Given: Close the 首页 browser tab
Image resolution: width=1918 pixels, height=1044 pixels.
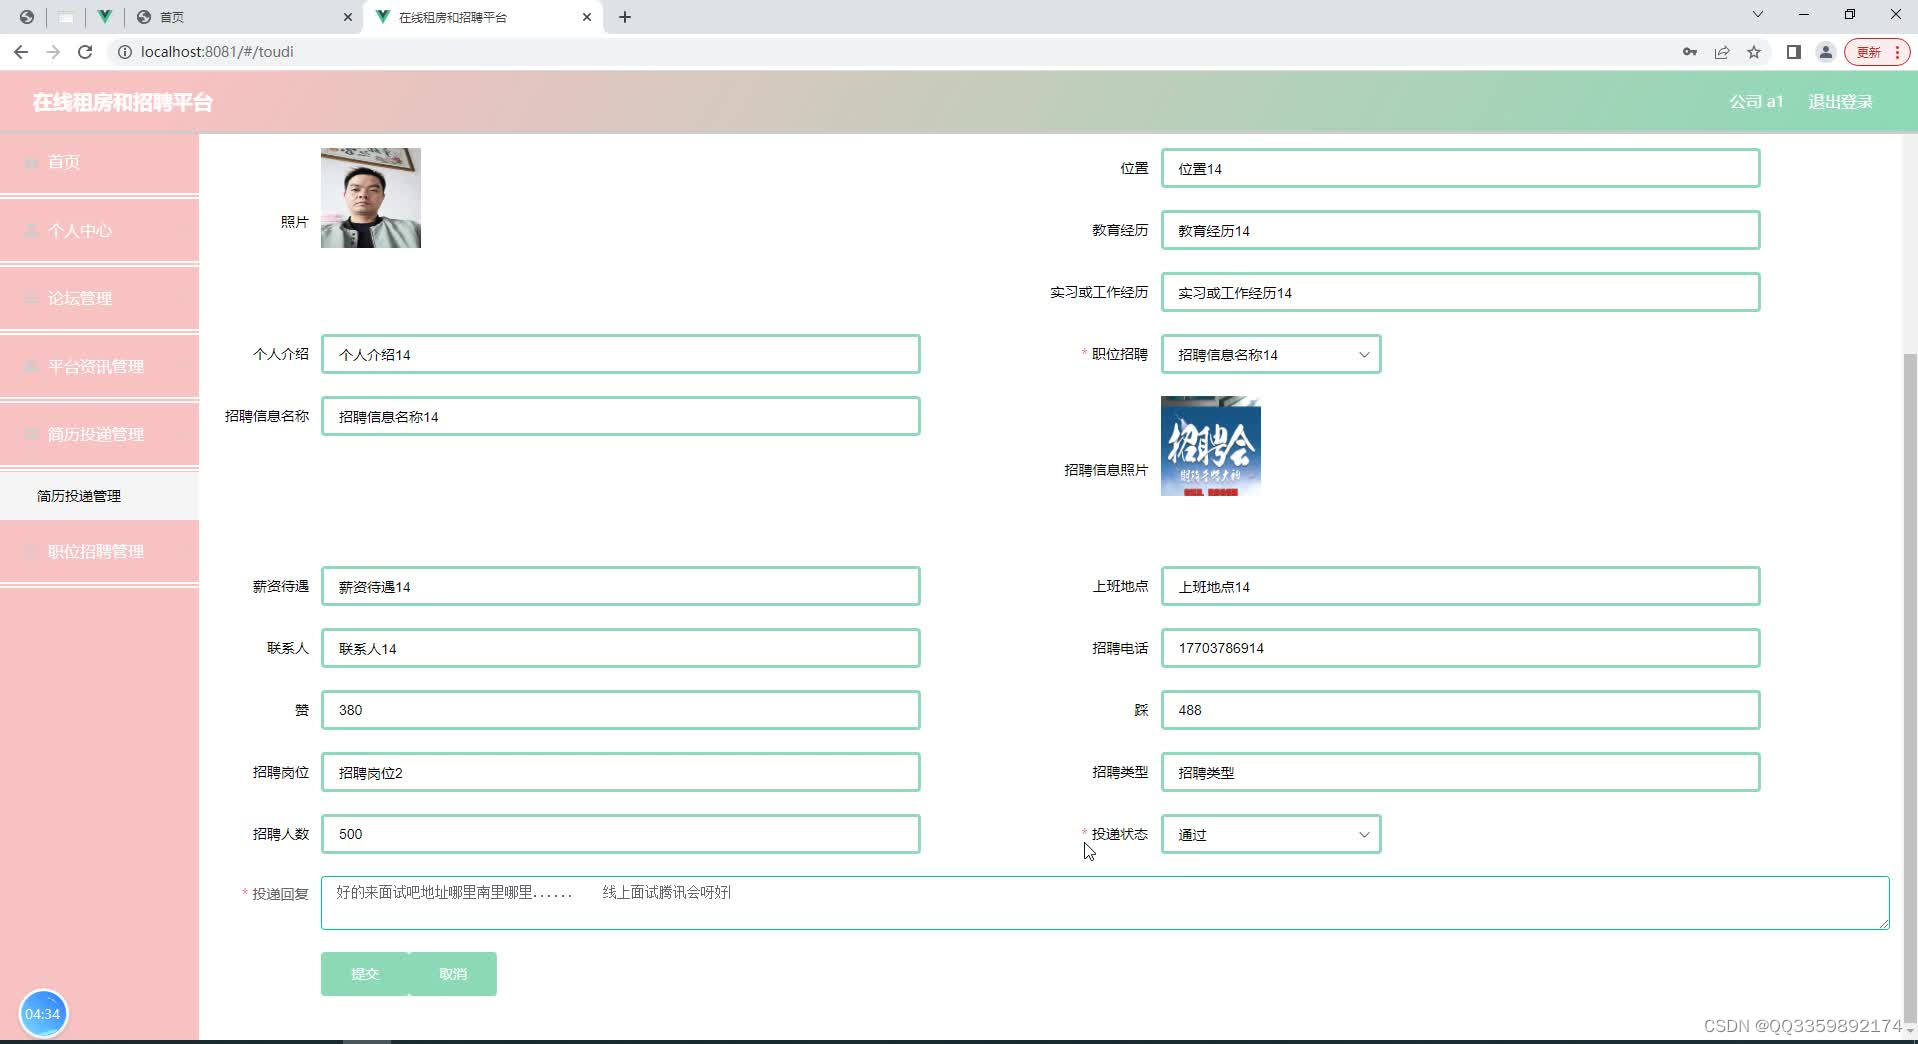Looking at the screenshot, I should tap(348, 17).
